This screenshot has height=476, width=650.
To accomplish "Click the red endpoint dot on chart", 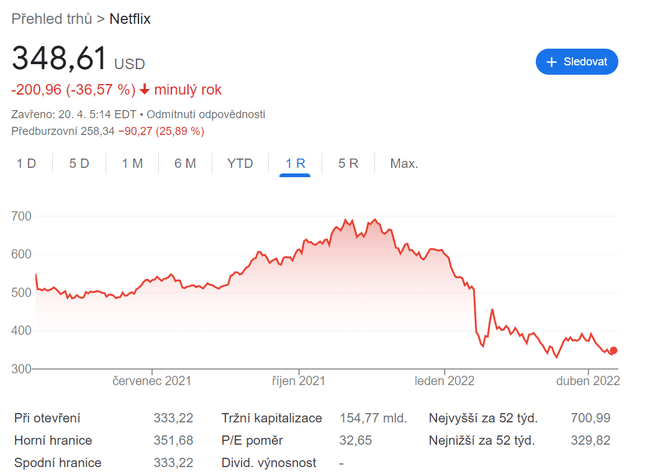I will [x=613, y=351].
